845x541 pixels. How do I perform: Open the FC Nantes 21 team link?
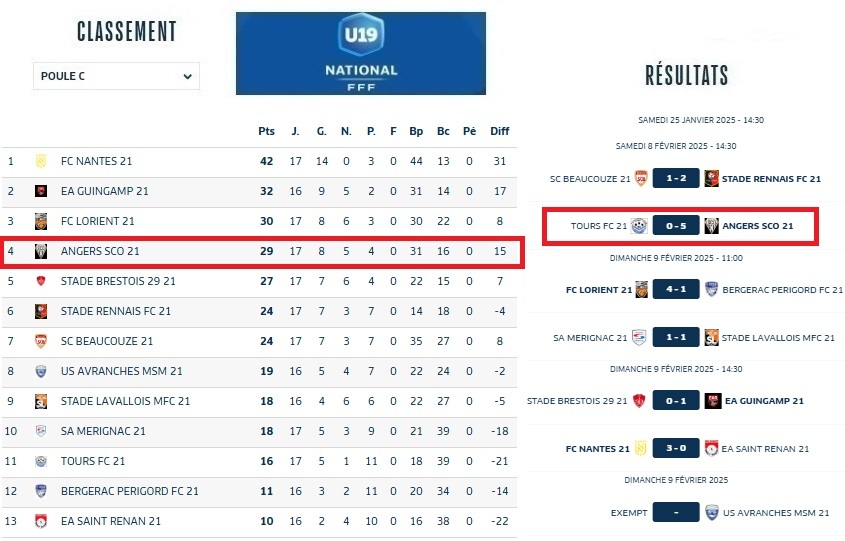96,161
